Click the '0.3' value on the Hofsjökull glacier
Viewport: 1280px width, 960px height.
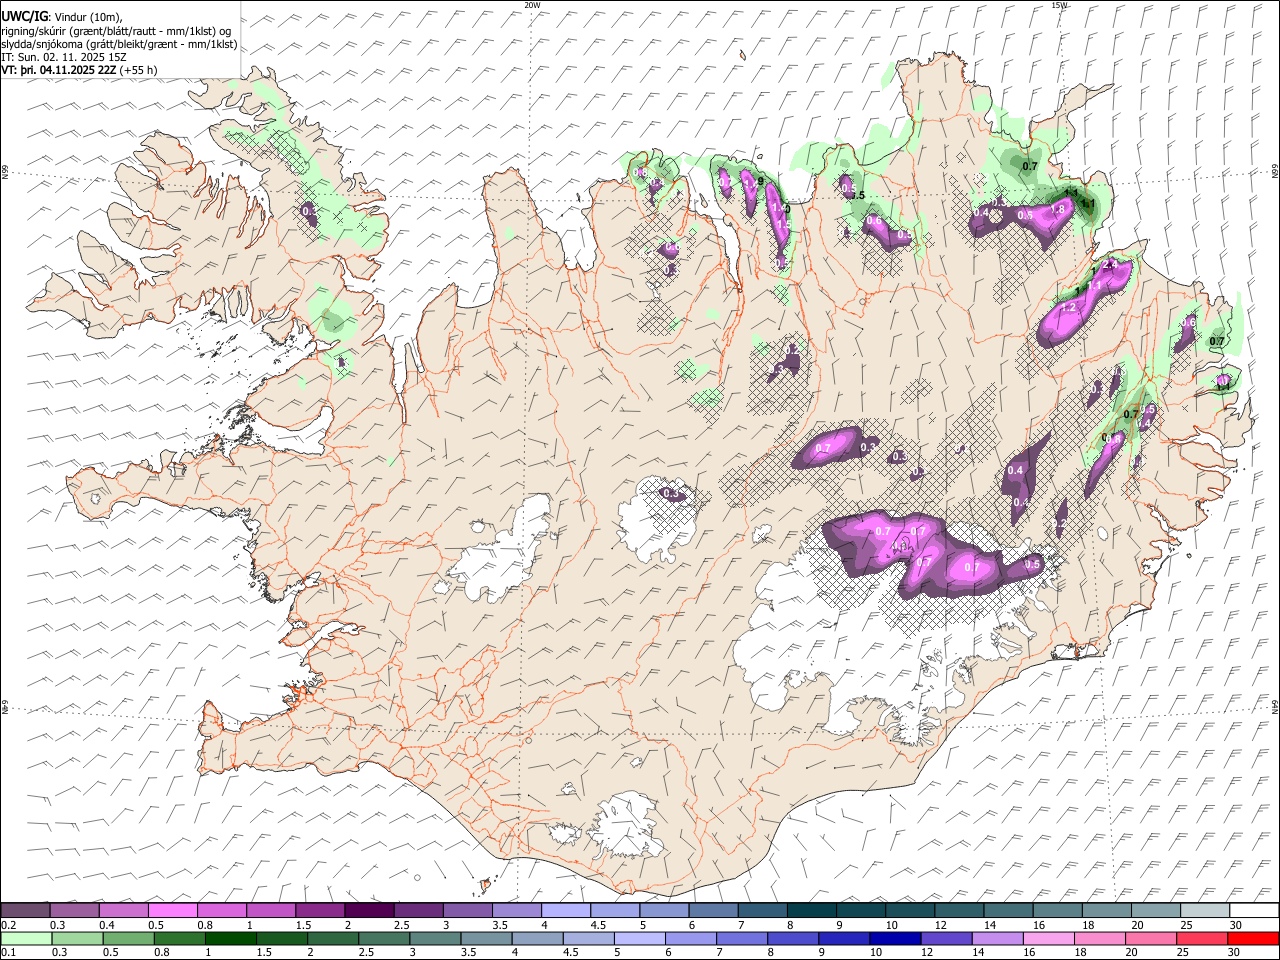tap(671, 493)
